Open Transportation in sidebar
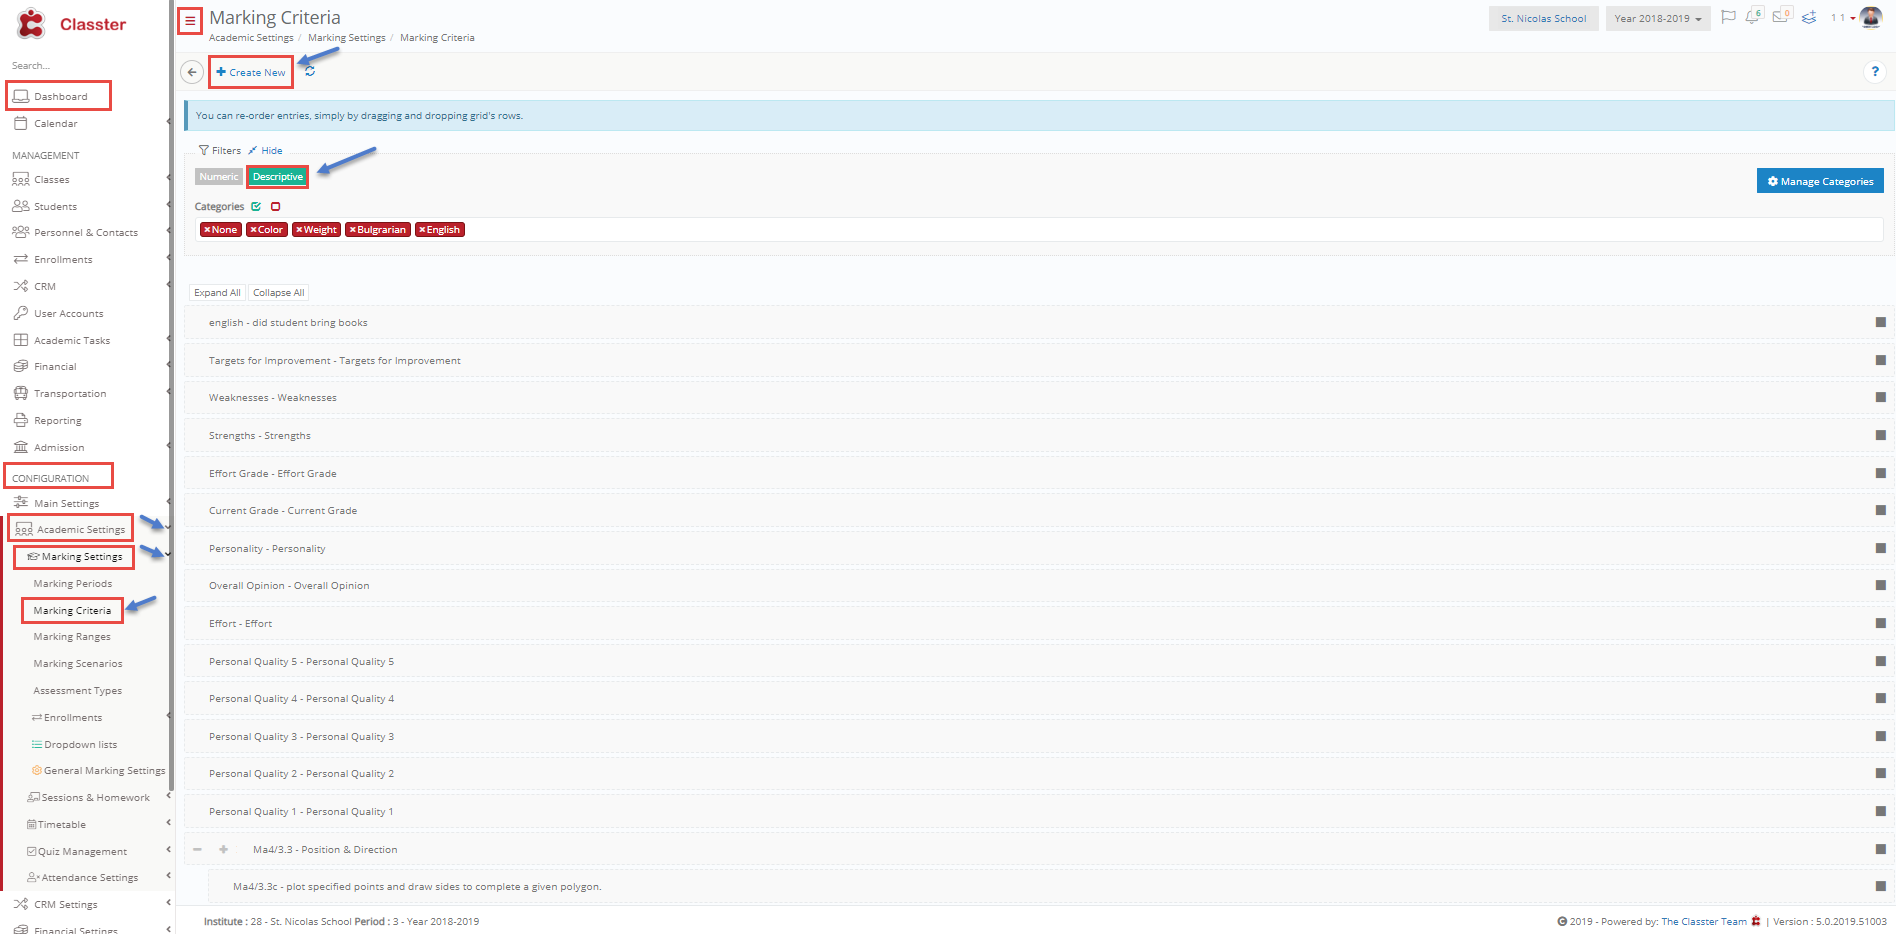The image size is (1896, 934). 69,393
